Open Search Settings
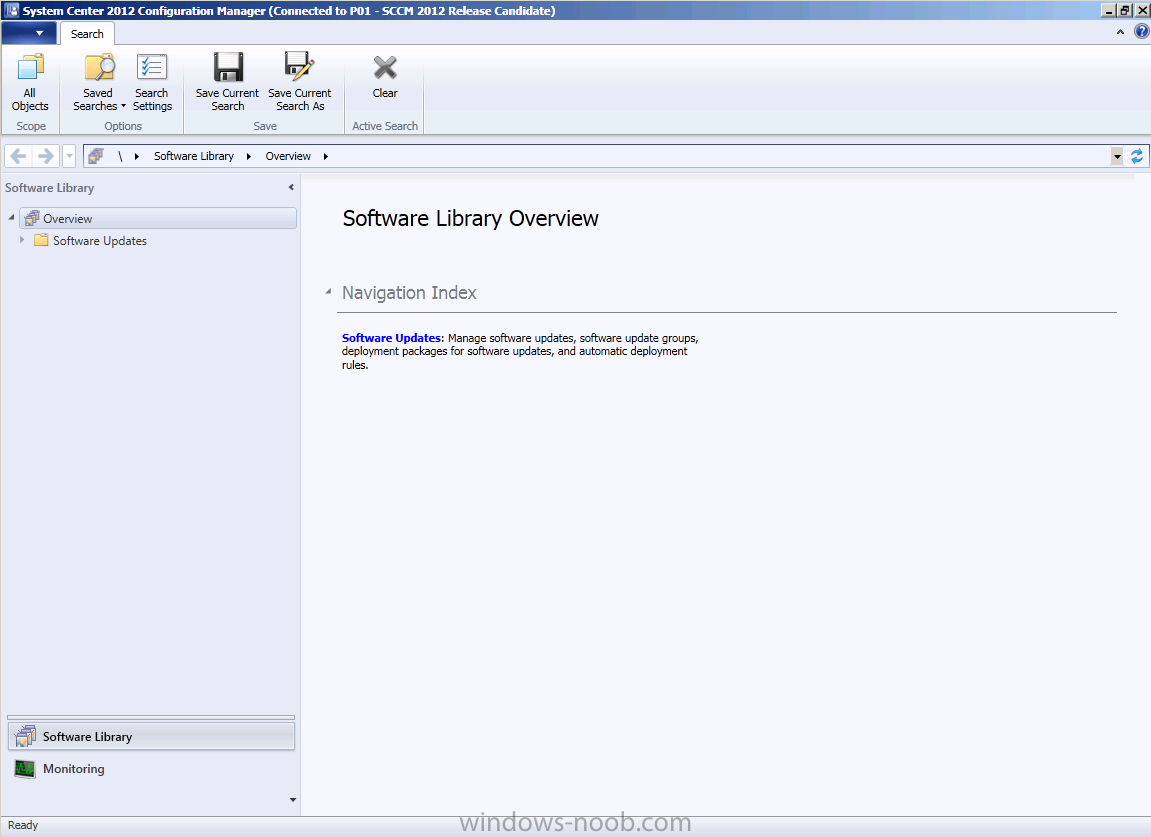The height and width of the screenshot is (837, 1151). [152, 81]
